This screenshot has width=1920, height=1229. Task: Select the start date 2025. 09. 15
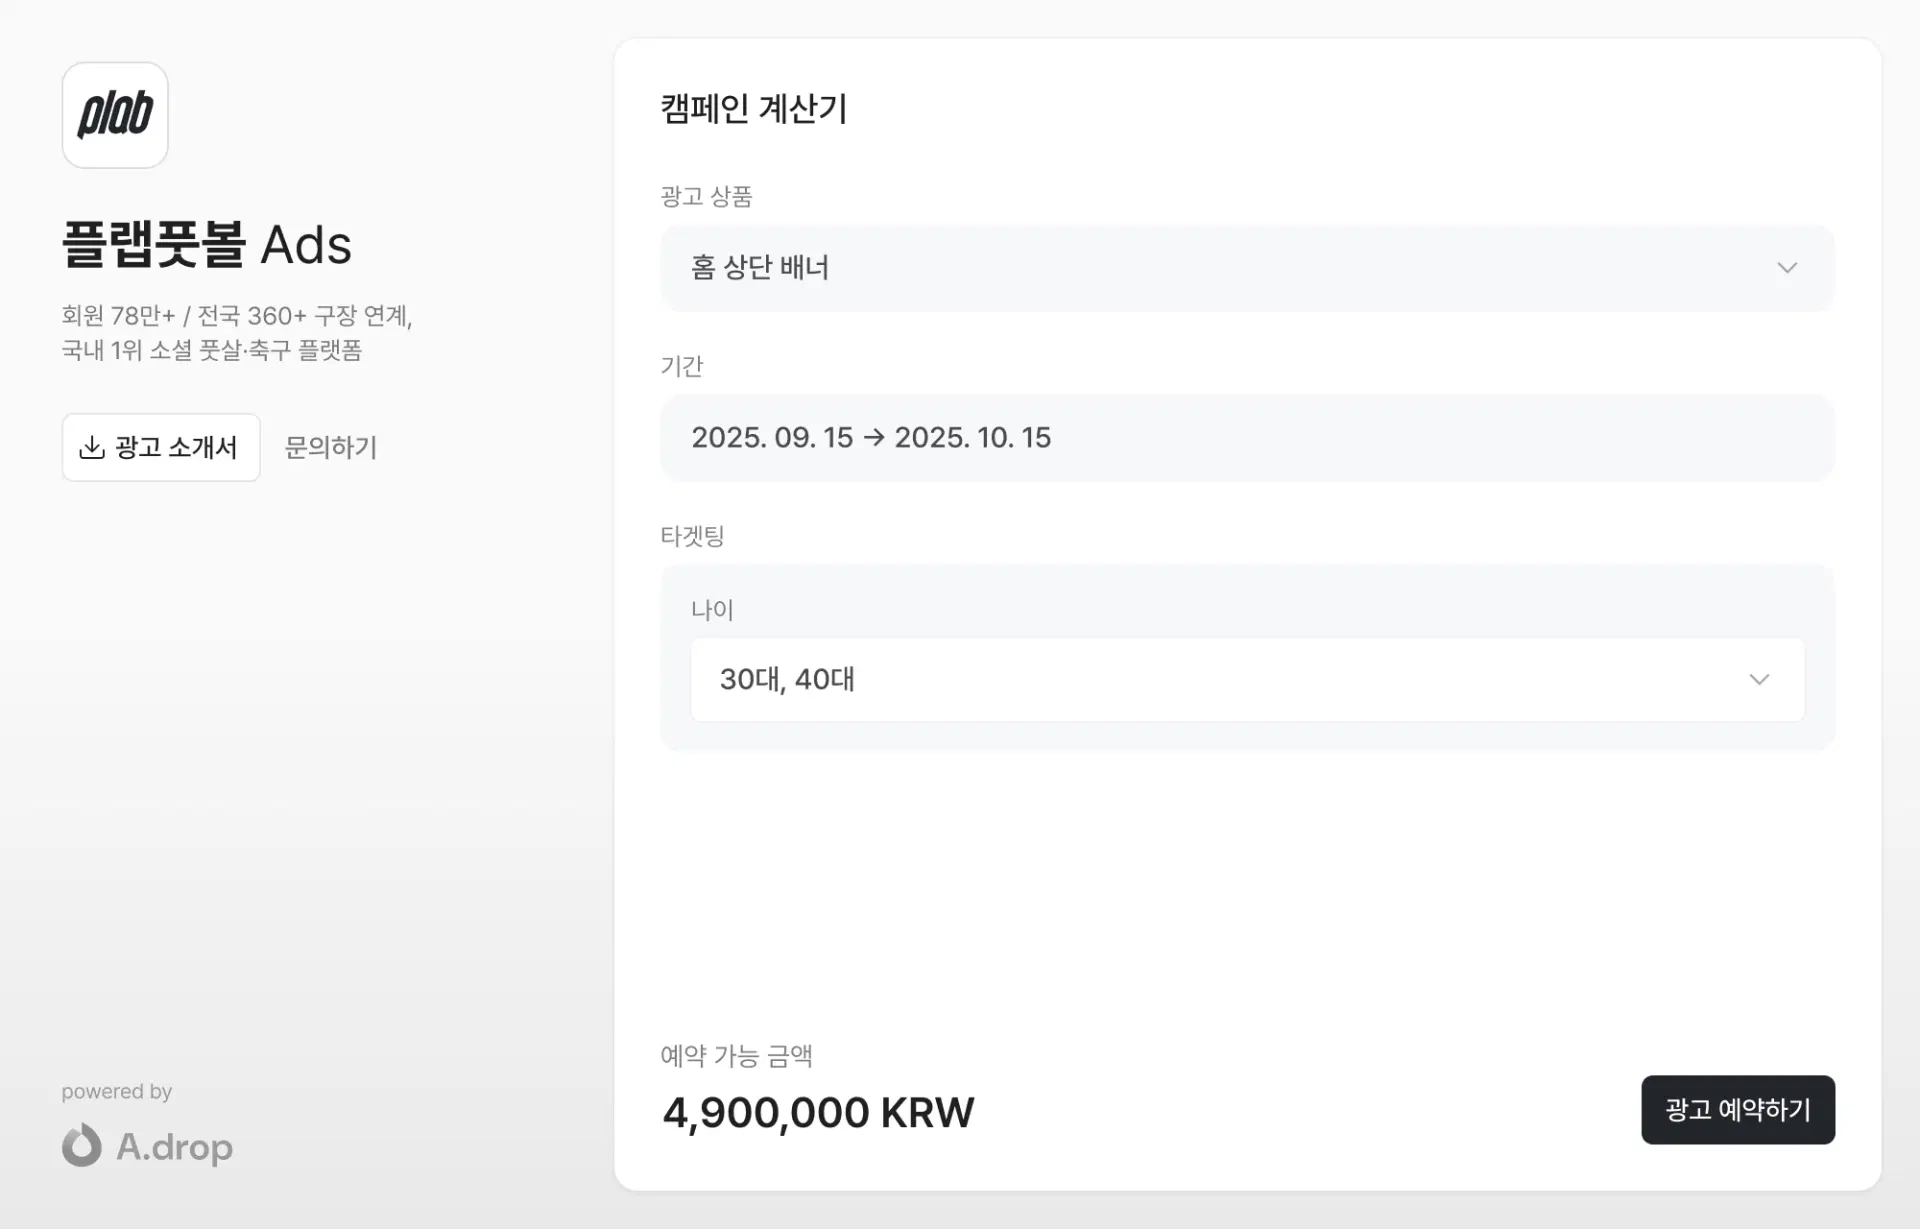[x=772, y=438]
